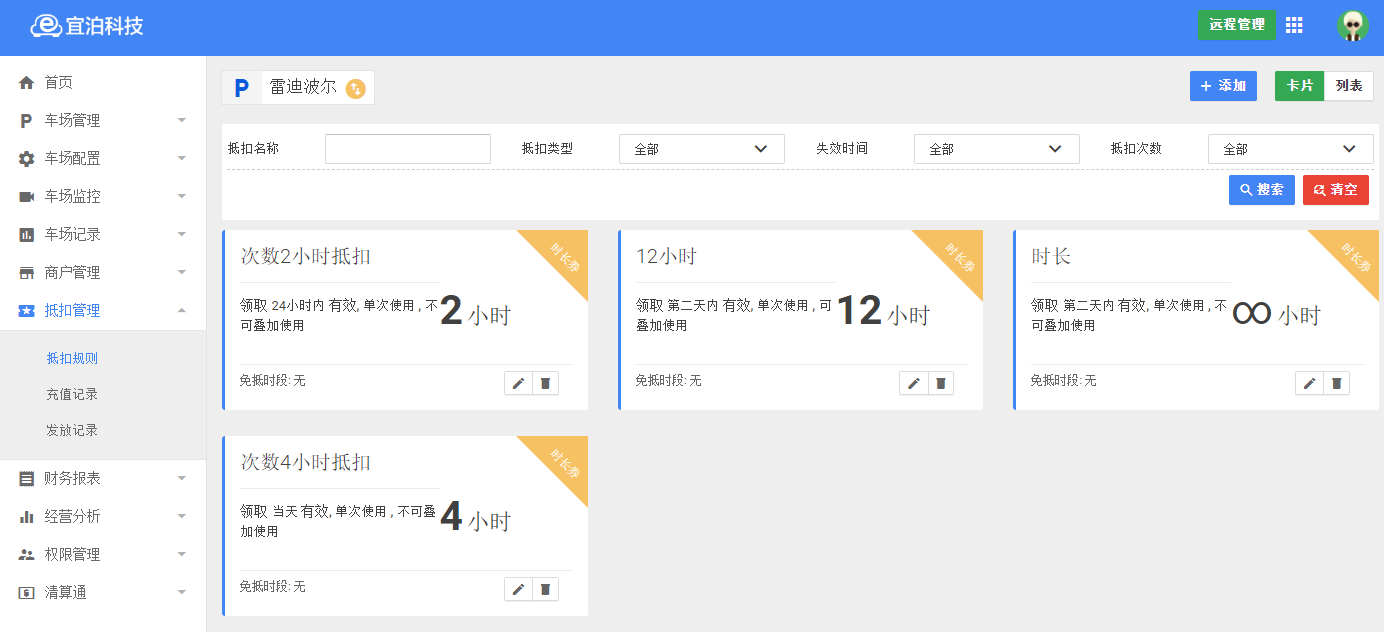Open 清算通 sidebar menu

pyautogui.click(x=103, y=592)
